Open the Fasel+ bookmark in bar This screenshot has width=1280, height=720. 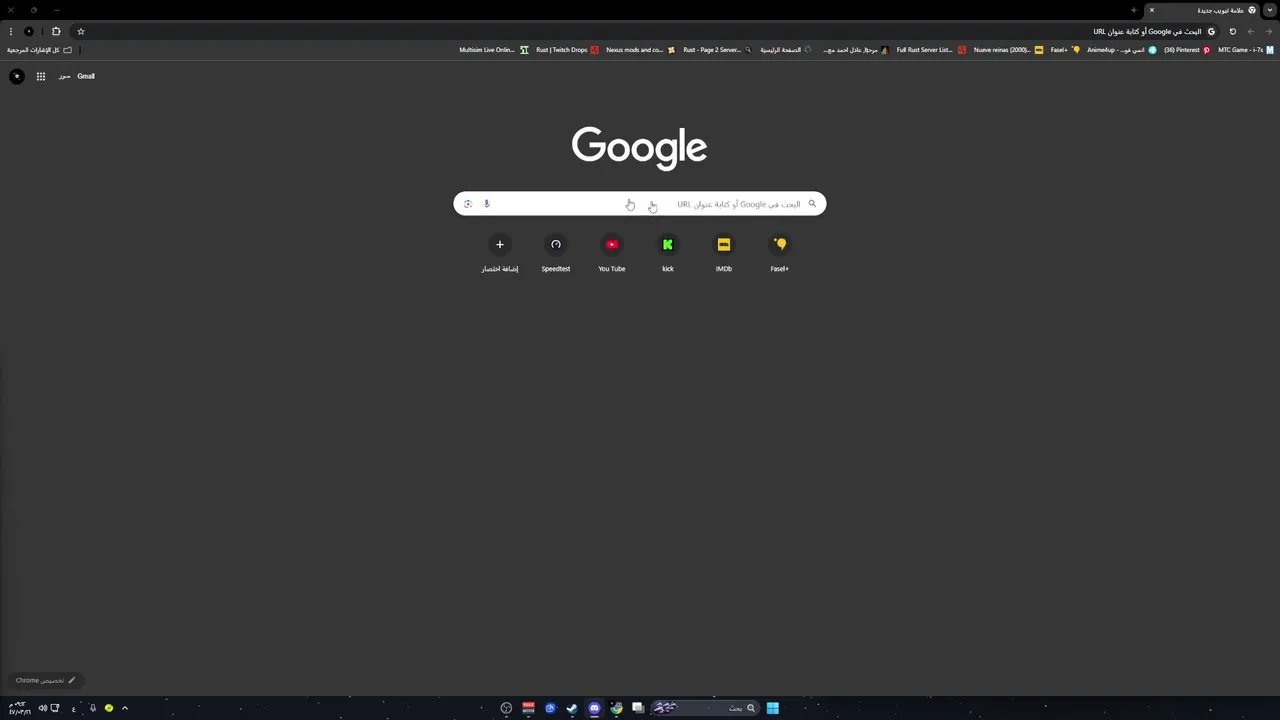click(x=1065, y=50)
